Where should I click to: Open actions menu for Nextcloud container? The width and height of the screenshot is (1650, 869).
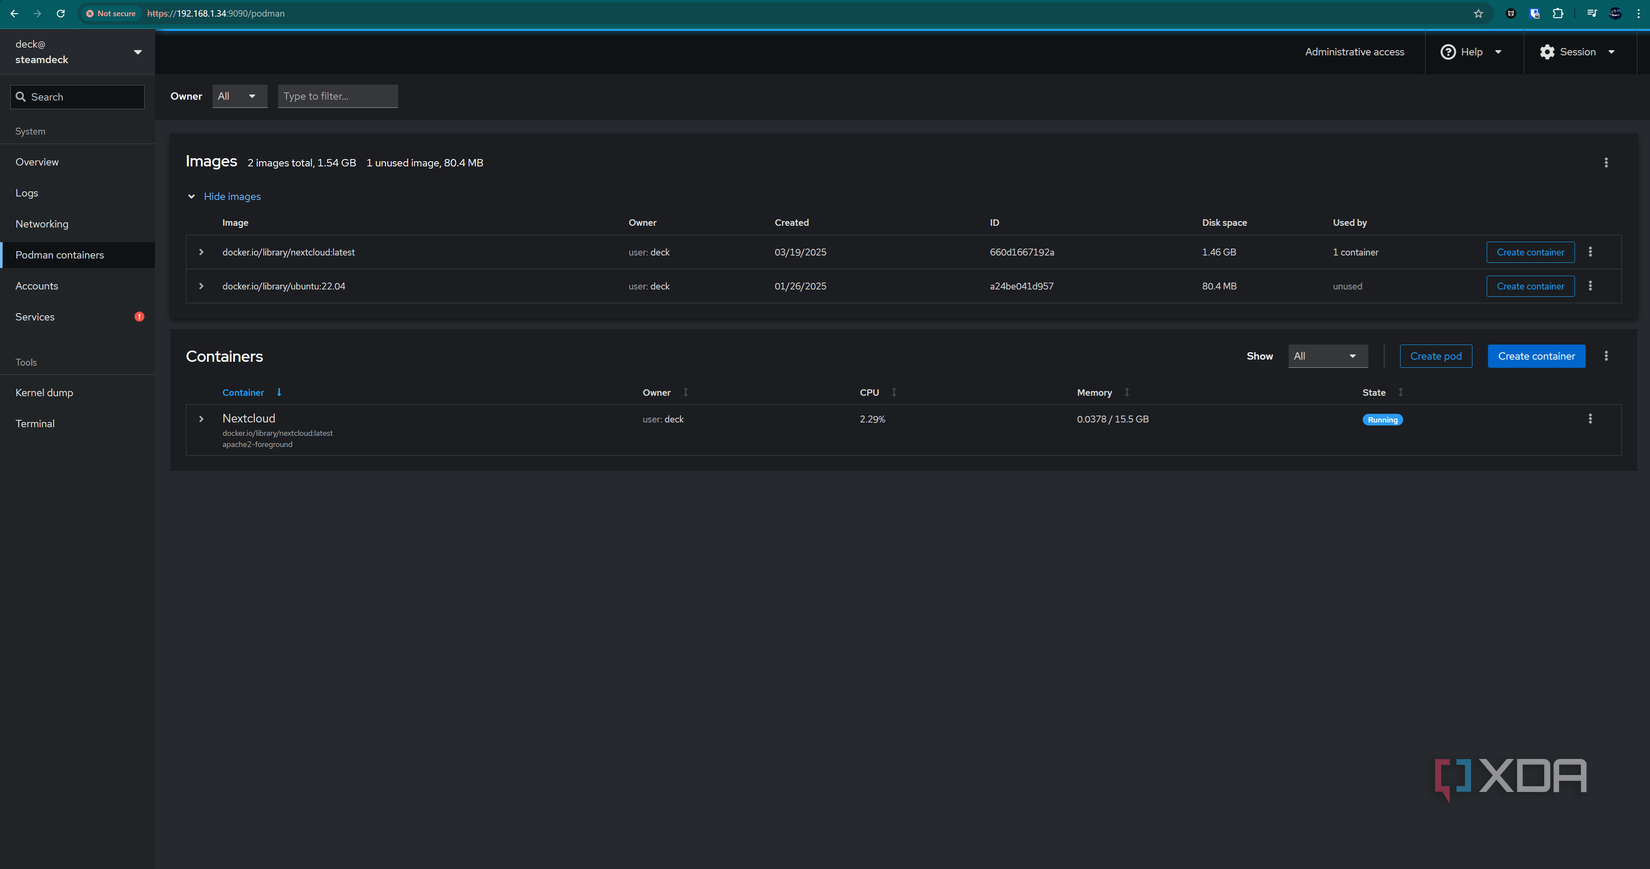click(1590, 419)
